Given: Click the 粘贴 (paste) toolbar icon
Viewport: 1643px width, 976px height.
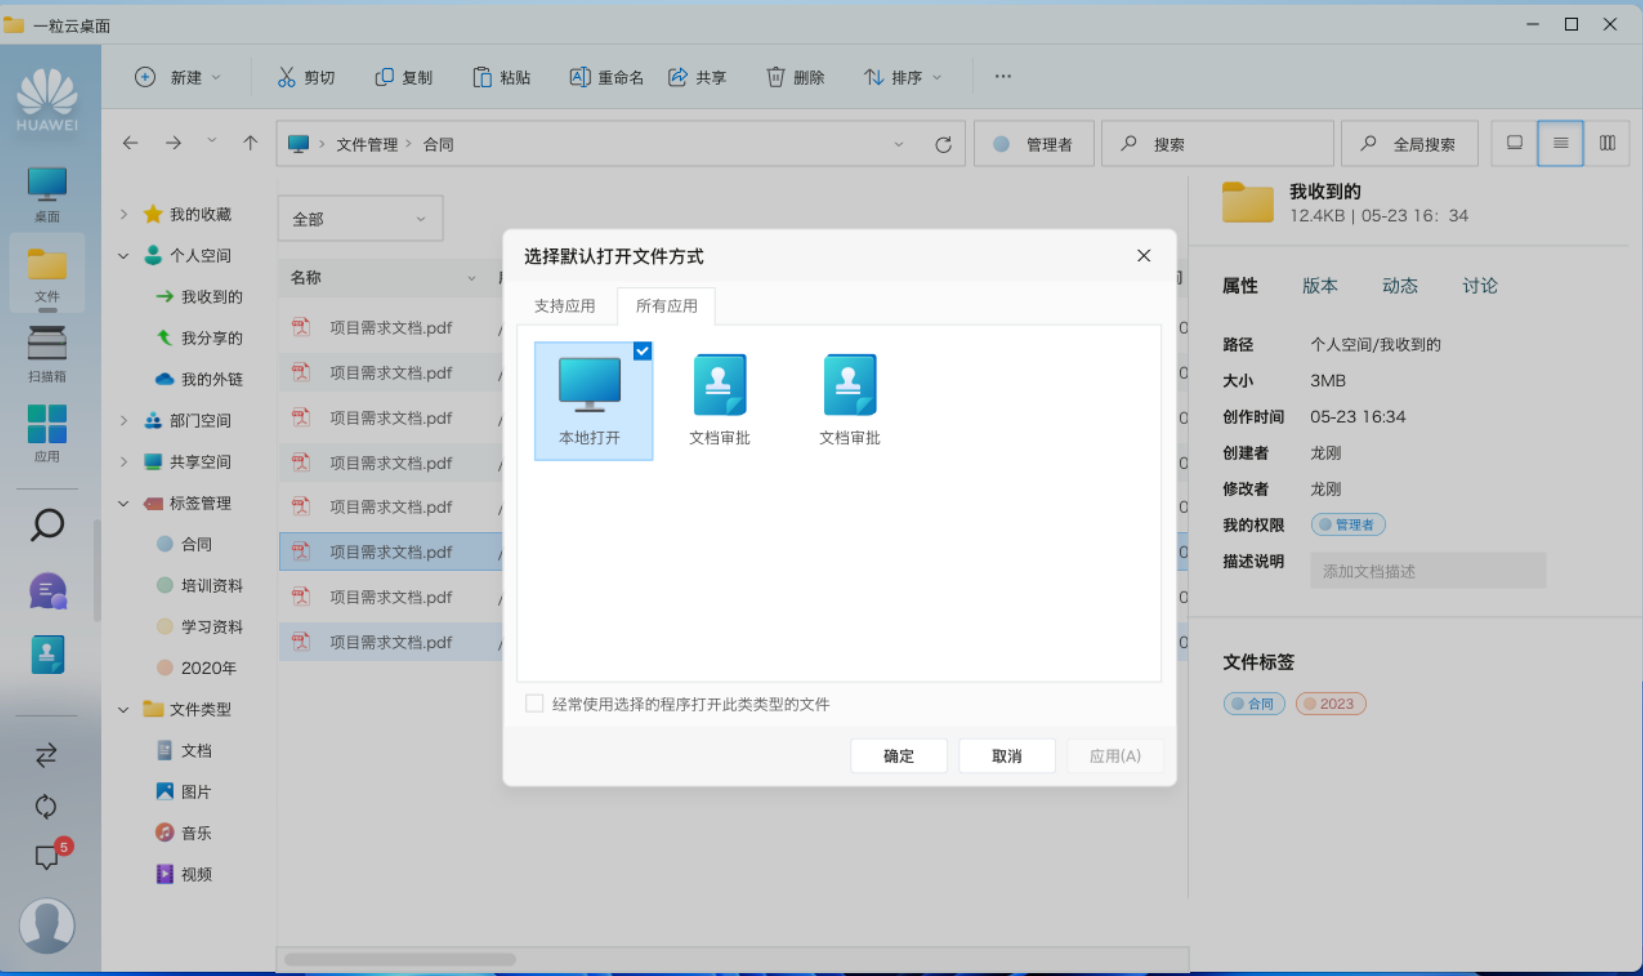Looking at the screenshot, I should (482, 77).
